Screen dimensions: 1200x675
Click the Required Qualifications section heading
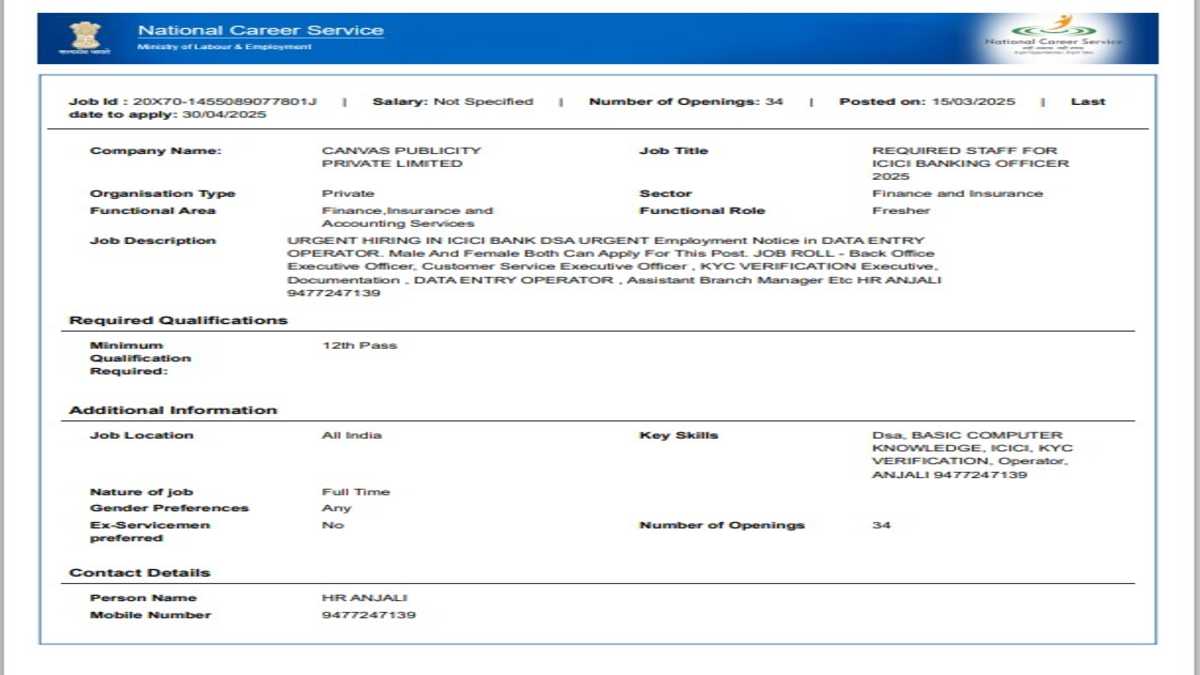[178, 321]
